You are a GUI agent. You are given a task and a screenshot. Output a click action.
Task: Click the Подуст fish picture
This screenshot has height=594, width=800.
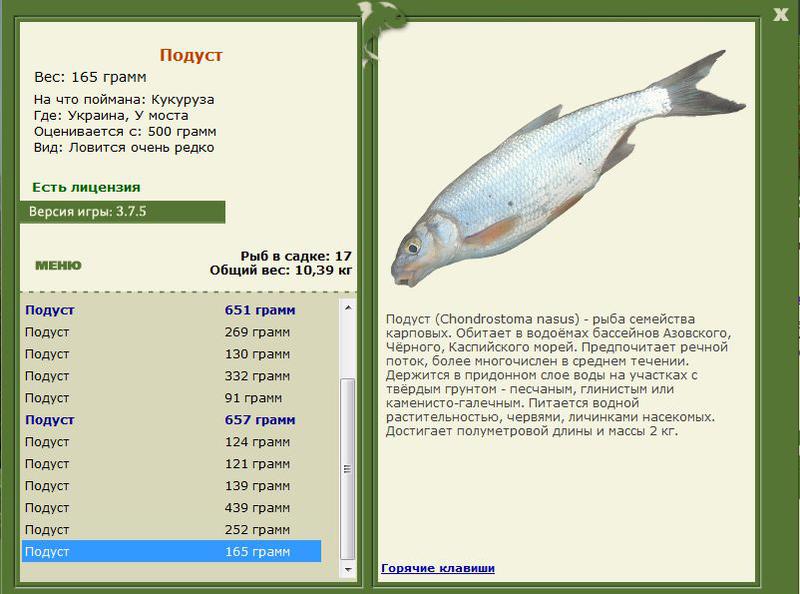tap(566, 168)
